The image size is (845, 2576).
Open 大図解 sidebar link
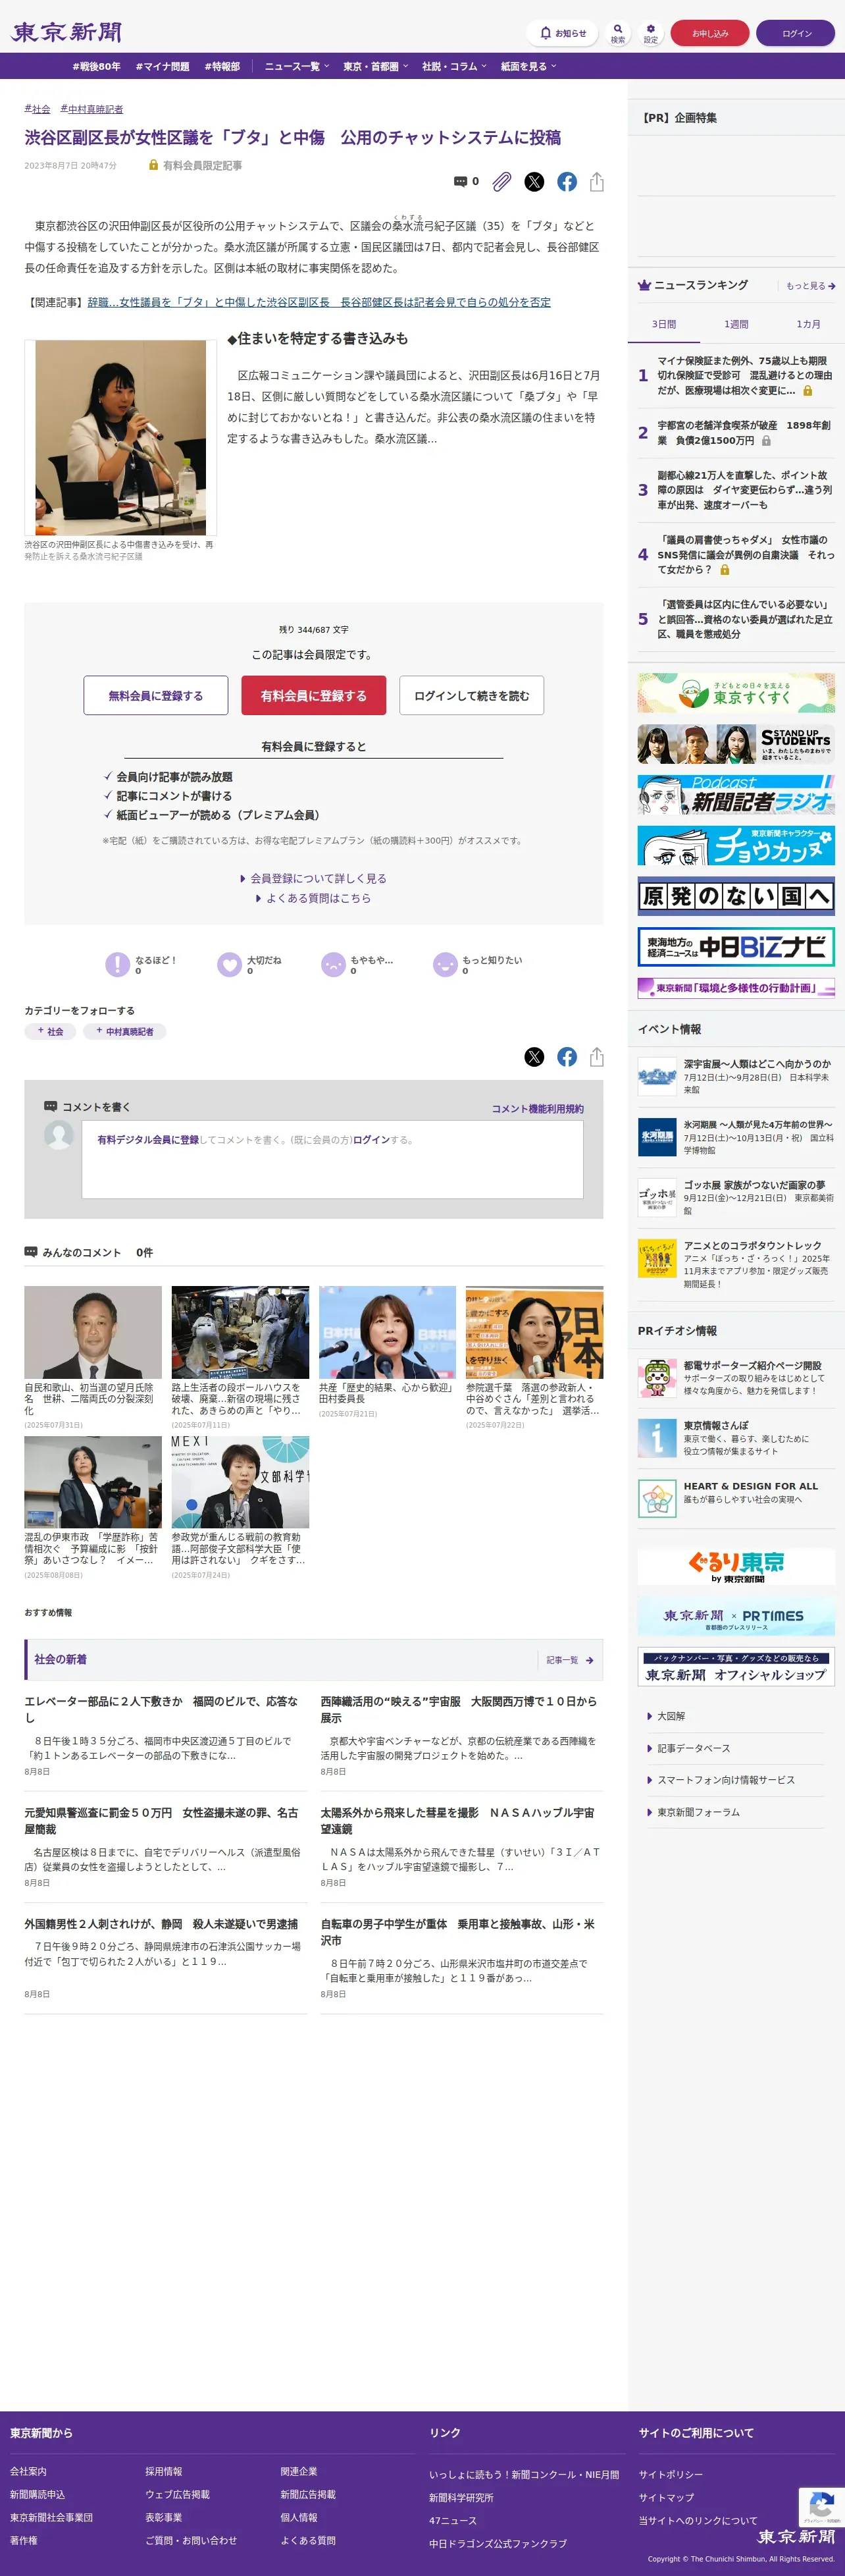pyautogui.click(x=671, y=1716)
